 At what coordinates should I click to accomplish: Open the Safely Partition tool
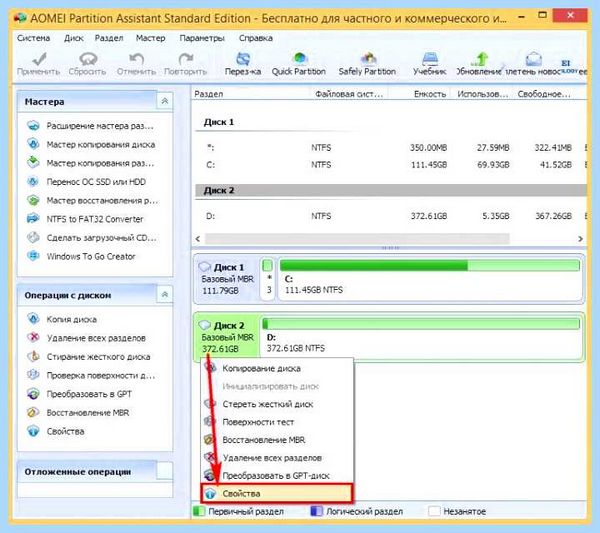tap(367, 64)
